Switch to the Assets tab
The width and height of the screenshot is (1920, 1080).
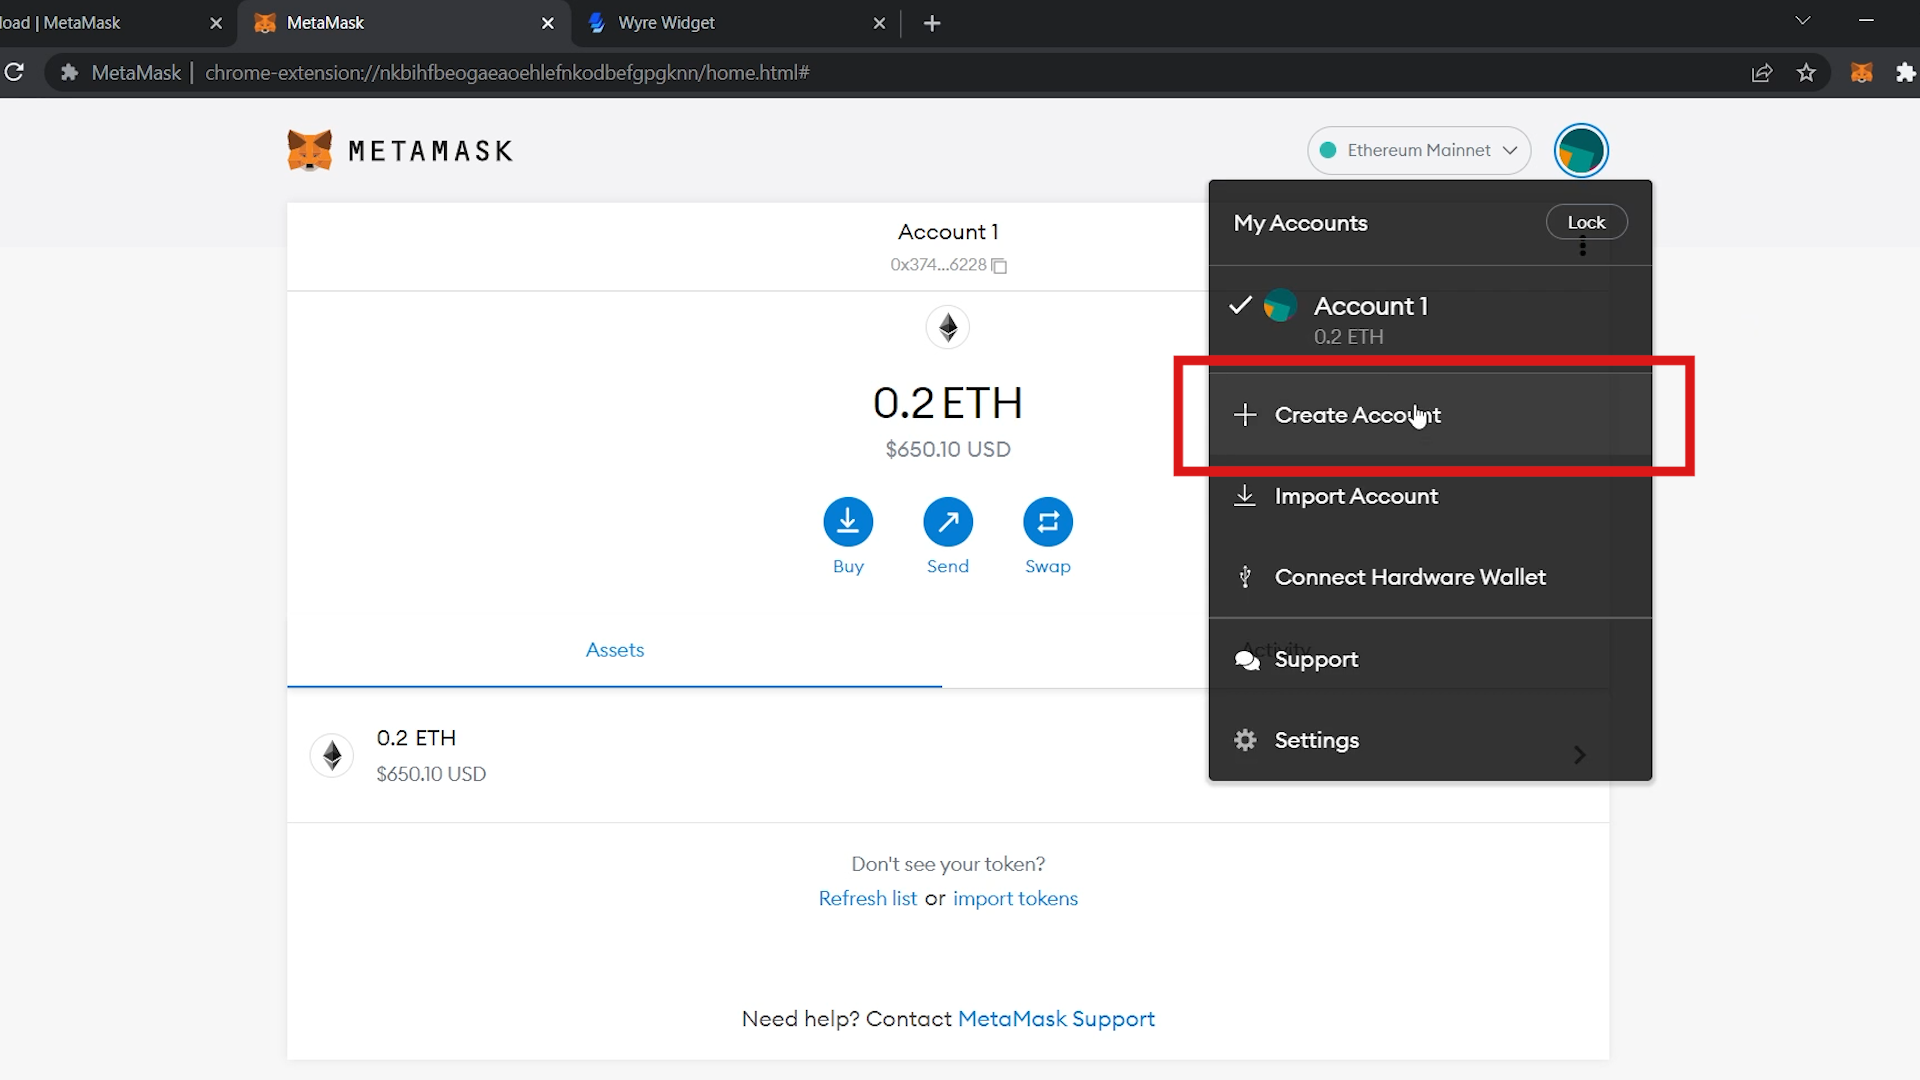coord(614,649)
